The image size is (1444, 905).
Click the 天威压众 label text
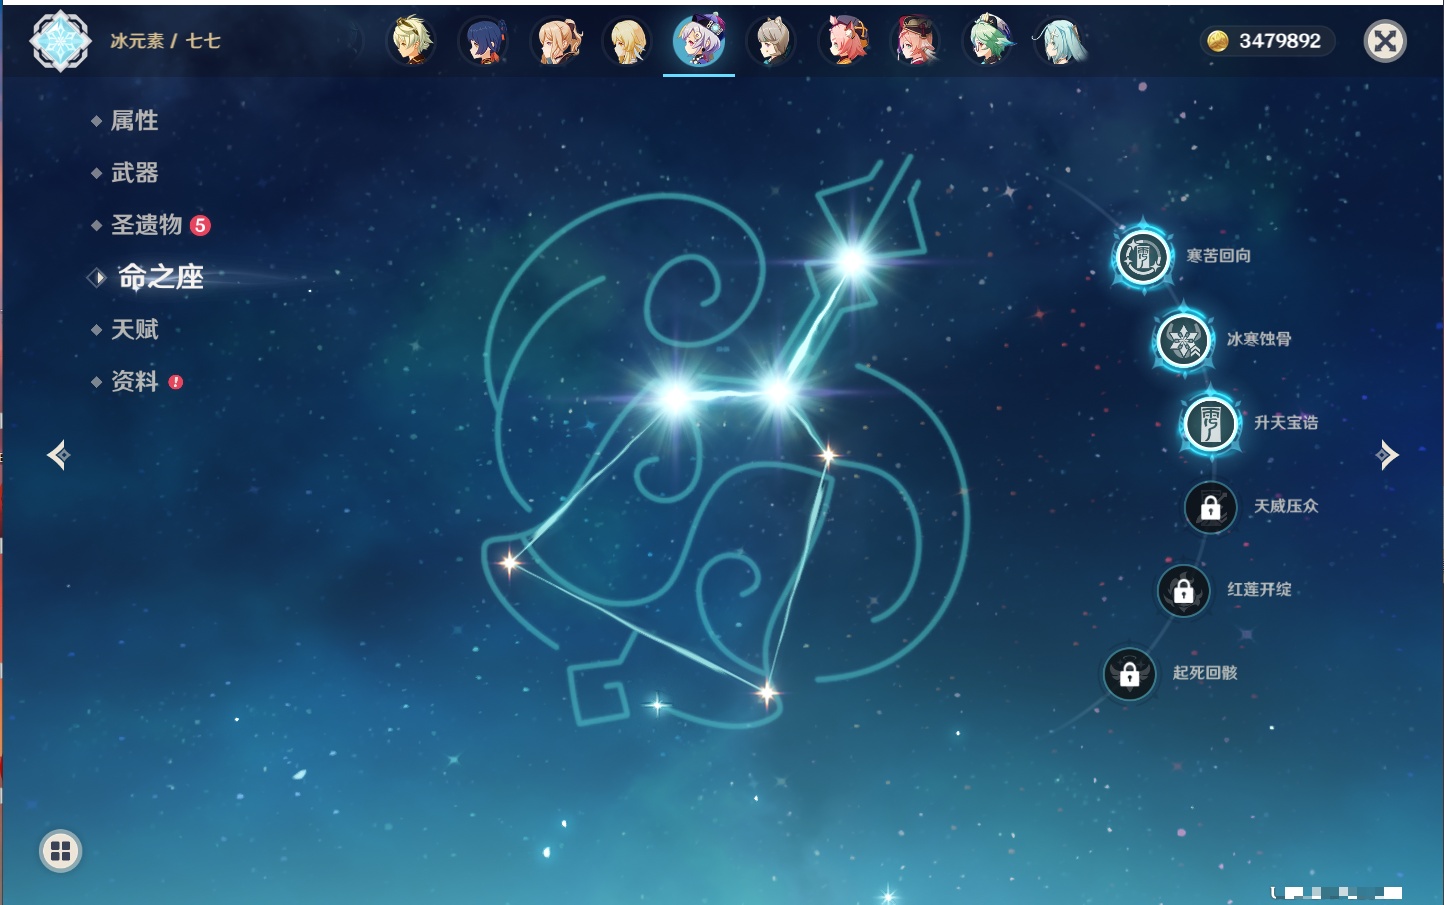tap(1286, 506)
